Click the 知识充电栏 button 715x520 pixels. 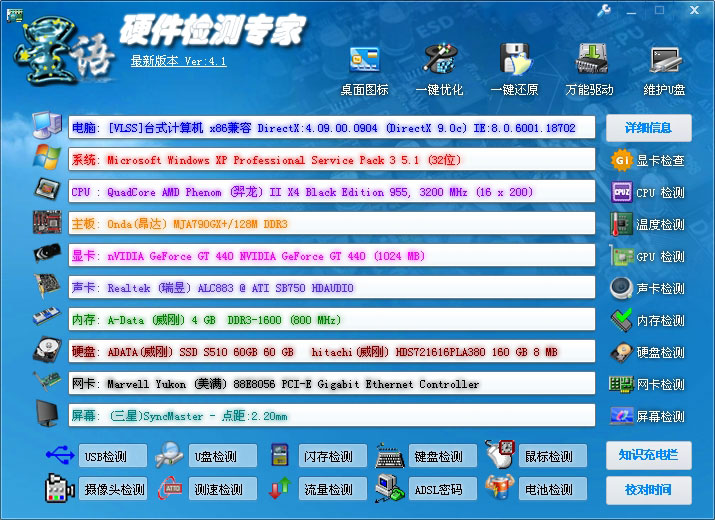[648, 456]
